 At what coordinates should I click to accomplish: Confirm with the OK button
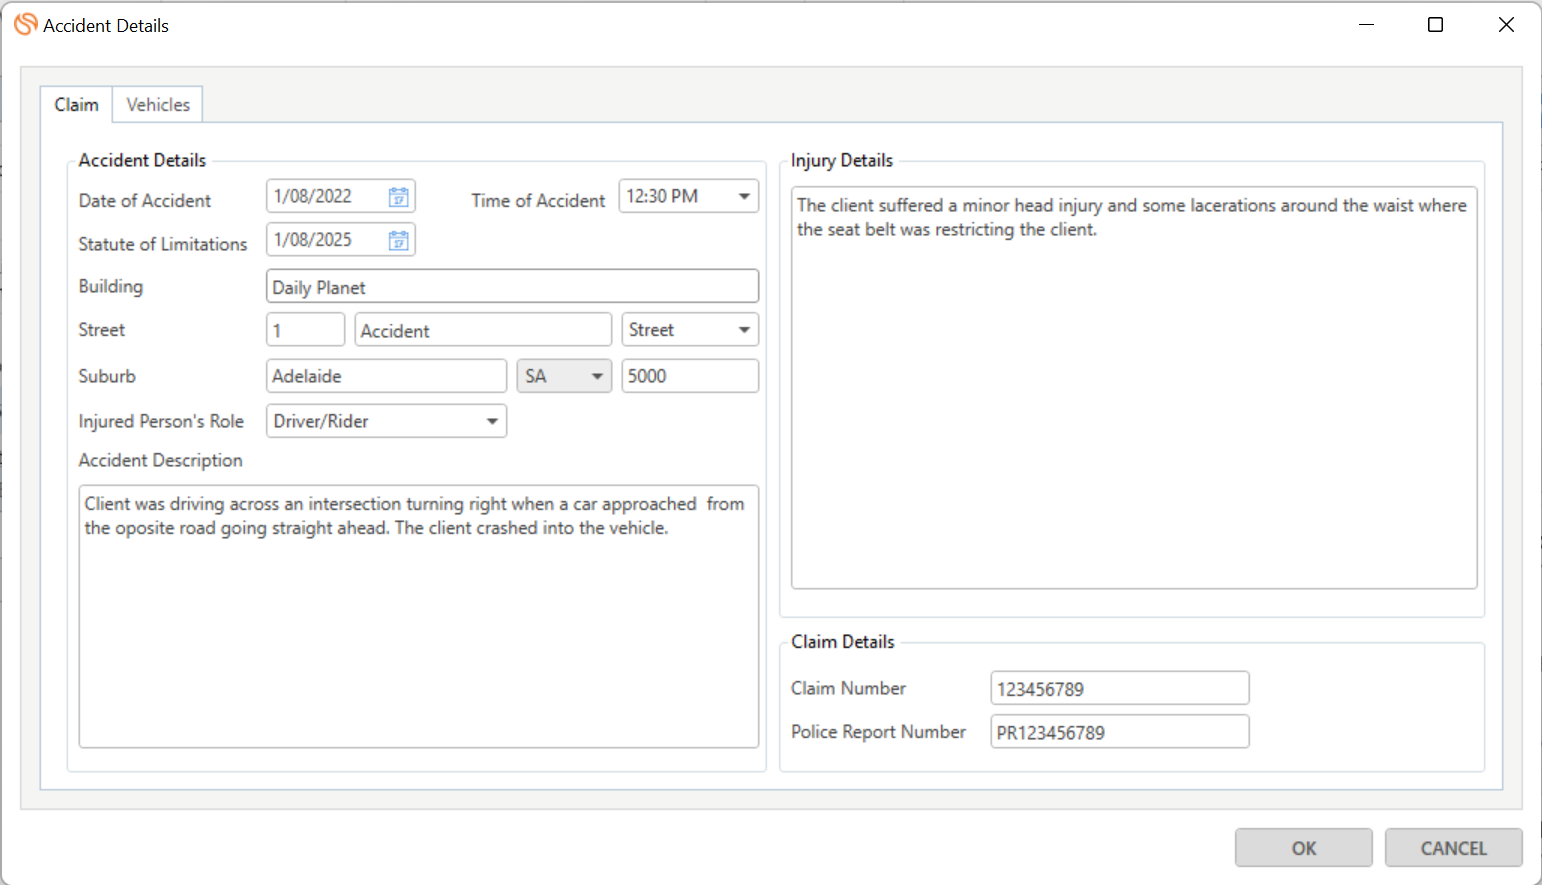[x=1303, y=848]
